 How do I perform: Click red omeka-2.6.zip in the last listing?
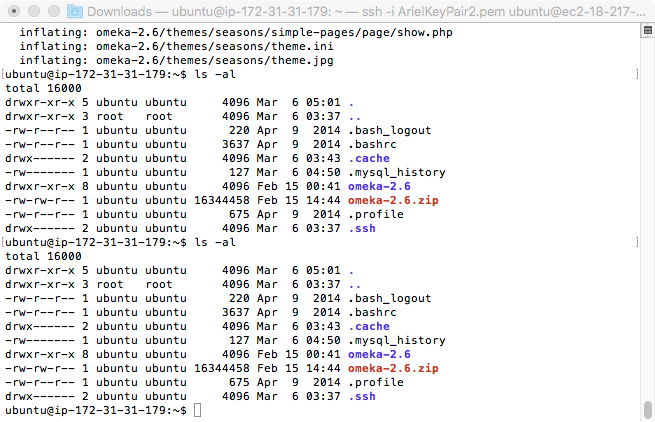coord(393,369)
